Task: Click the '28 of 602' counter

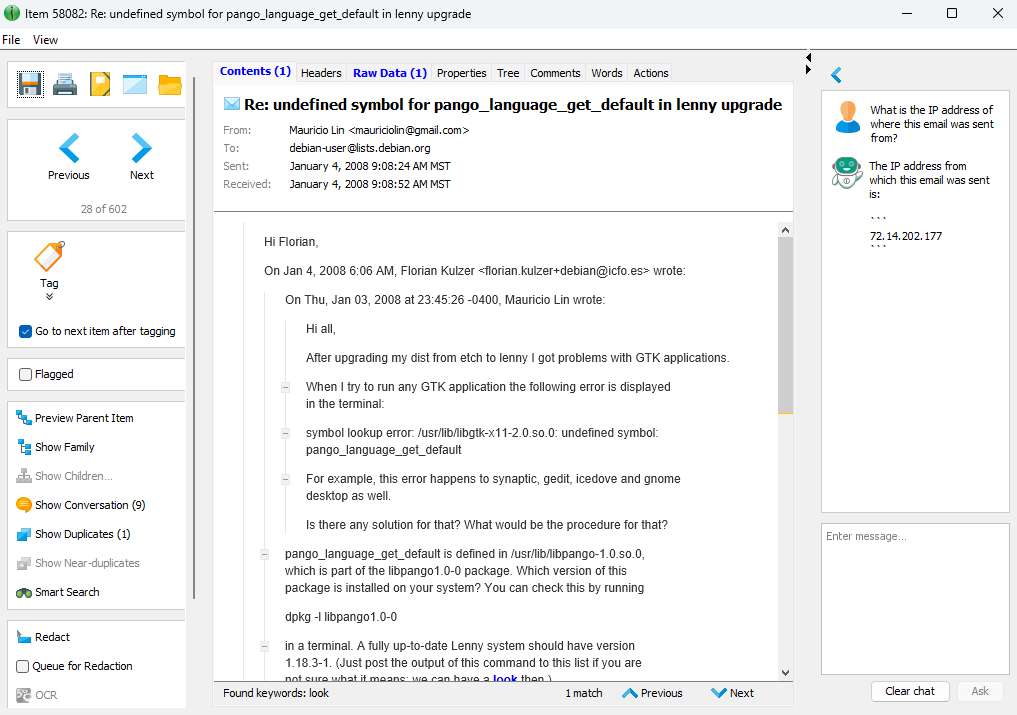Action: click(x=104, y=209)
